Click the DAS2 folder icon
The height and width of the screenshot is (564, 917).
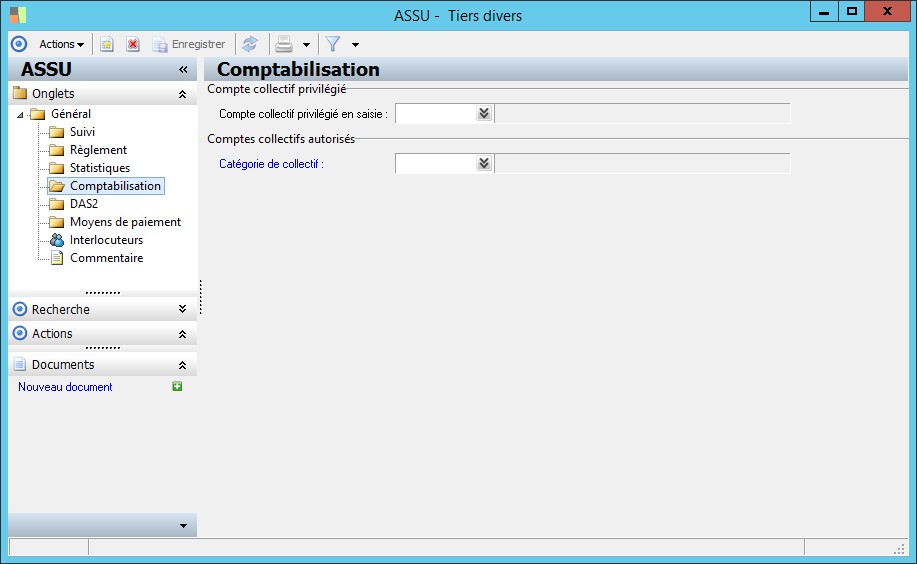(x=57, y=204)
